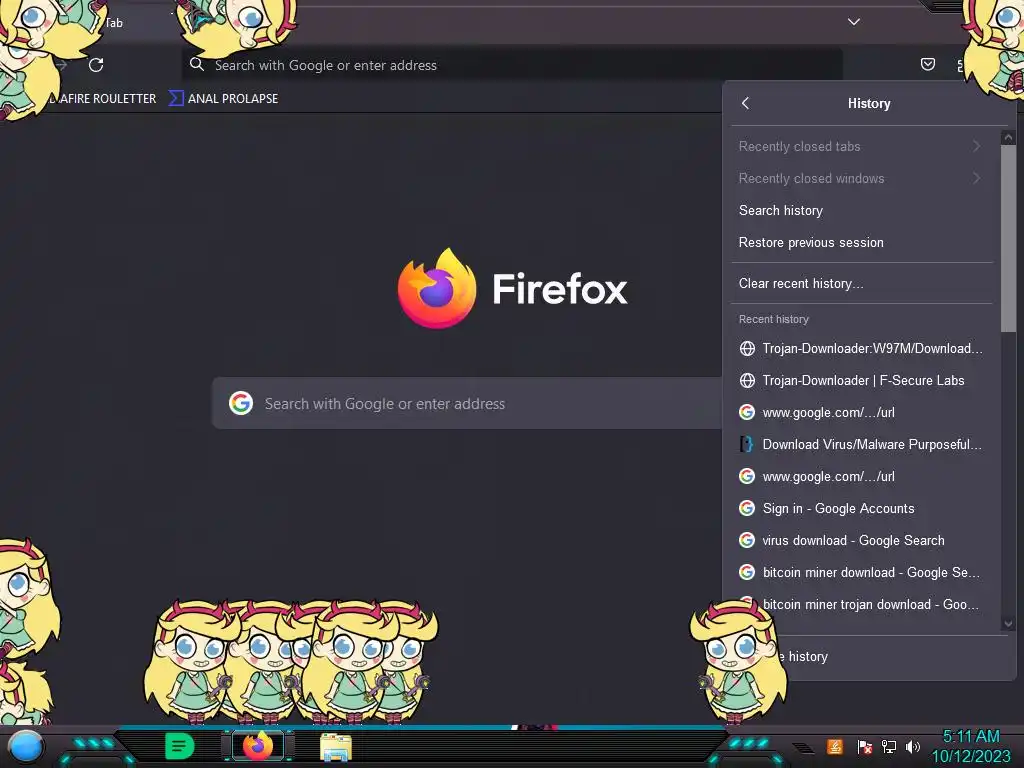1024x768 pixels.
Task: Open the Pocket save icon
Action: [927, 64]
